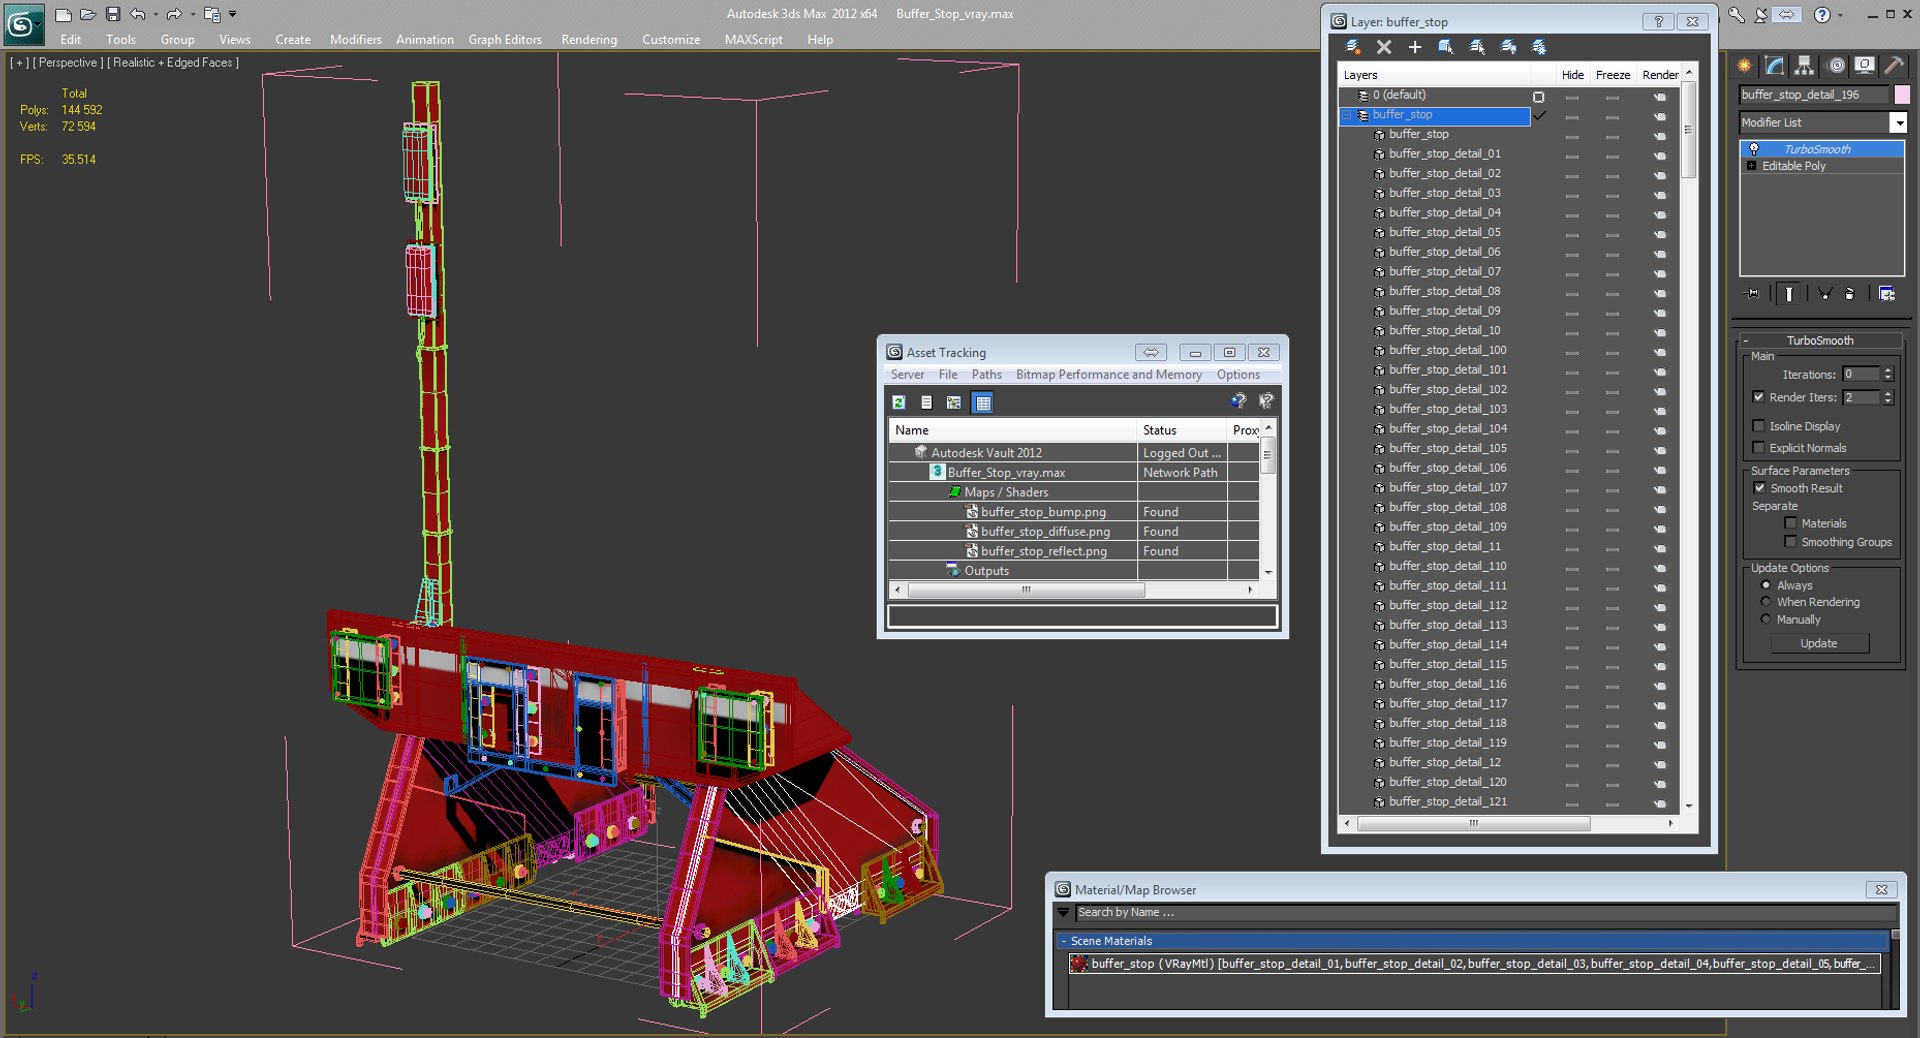The width and height of the screenshot is (1920, 1038).
Task: Open the MAXScript menu
Action: click(753, 39)
